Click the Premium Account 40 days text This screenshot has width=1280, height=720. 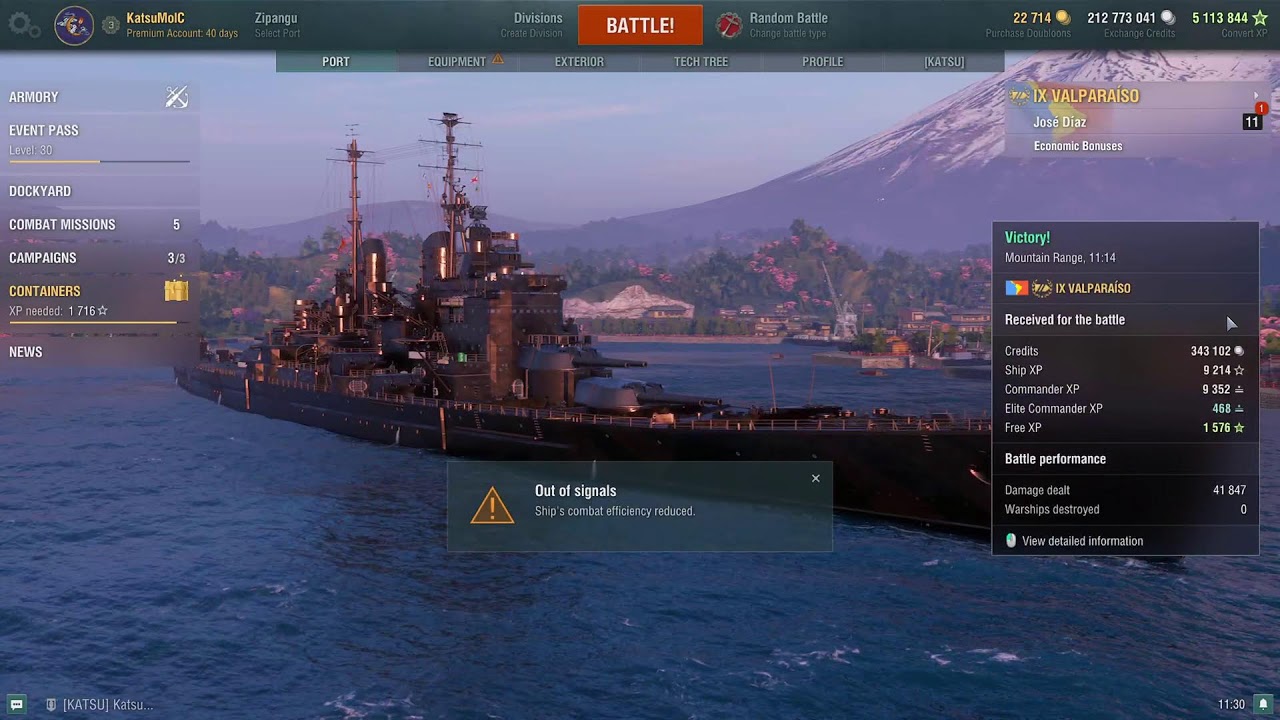(182, 33)
